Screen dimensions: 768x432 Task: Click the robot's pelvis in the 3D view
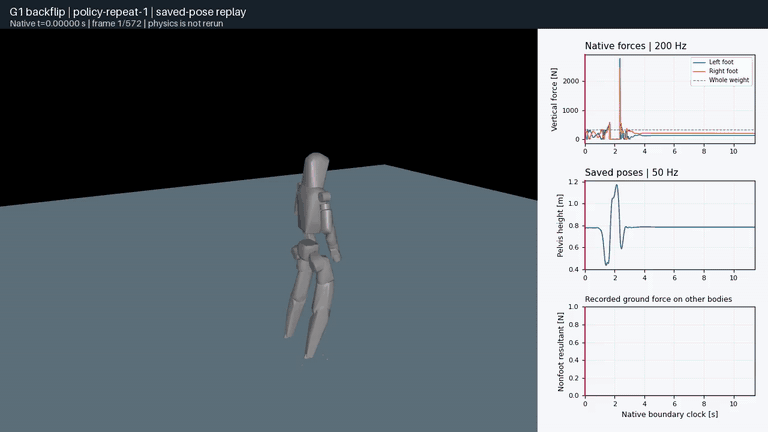(308, 249)
